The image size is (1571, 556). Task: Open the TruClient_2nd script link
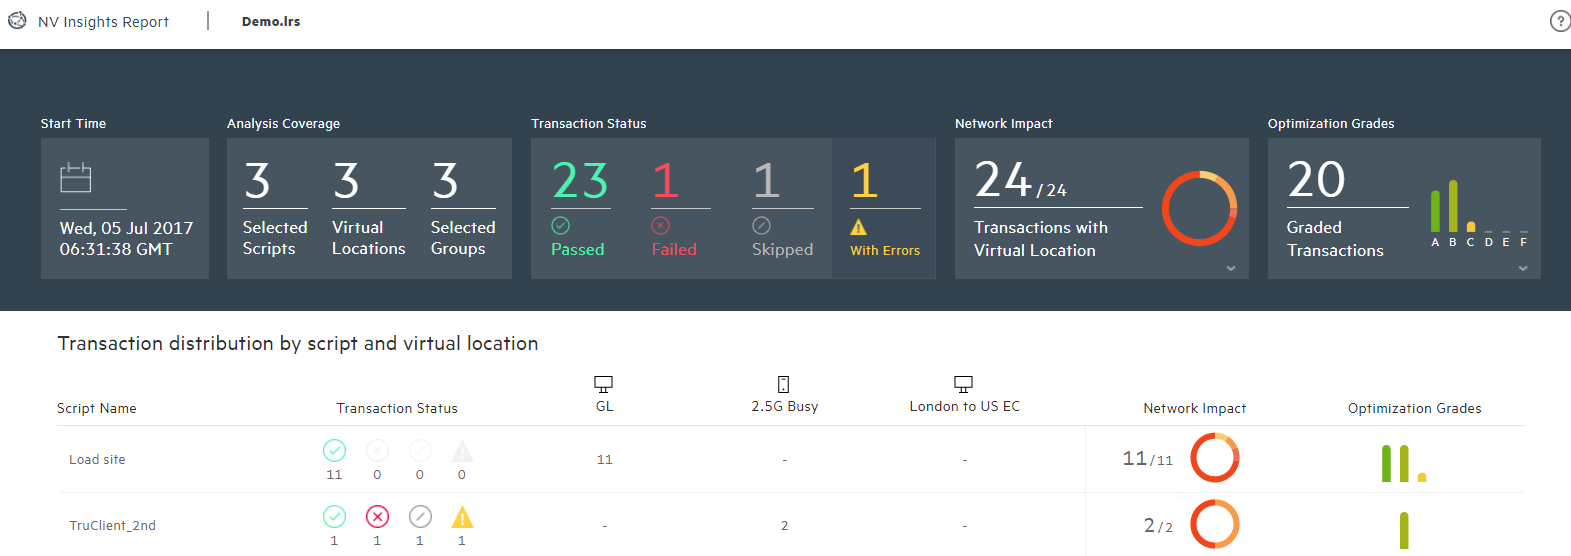[112, 526]
